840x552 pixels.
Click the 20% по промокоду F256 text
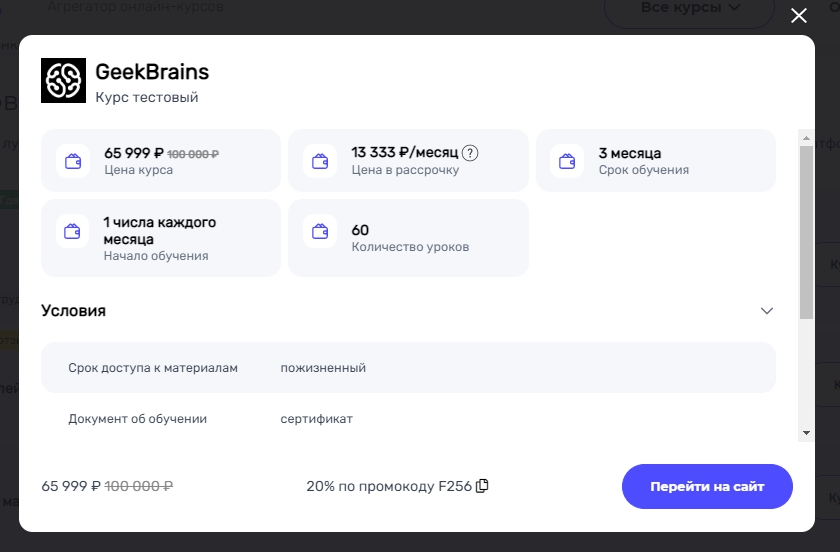pyautogui.click(x=388, y=487)
